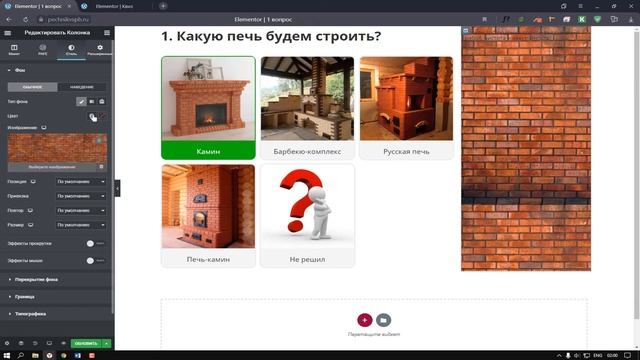Toggle the Эффекты мыши switch
Screen dimensions: 640x360
click(x=96, y=260)
